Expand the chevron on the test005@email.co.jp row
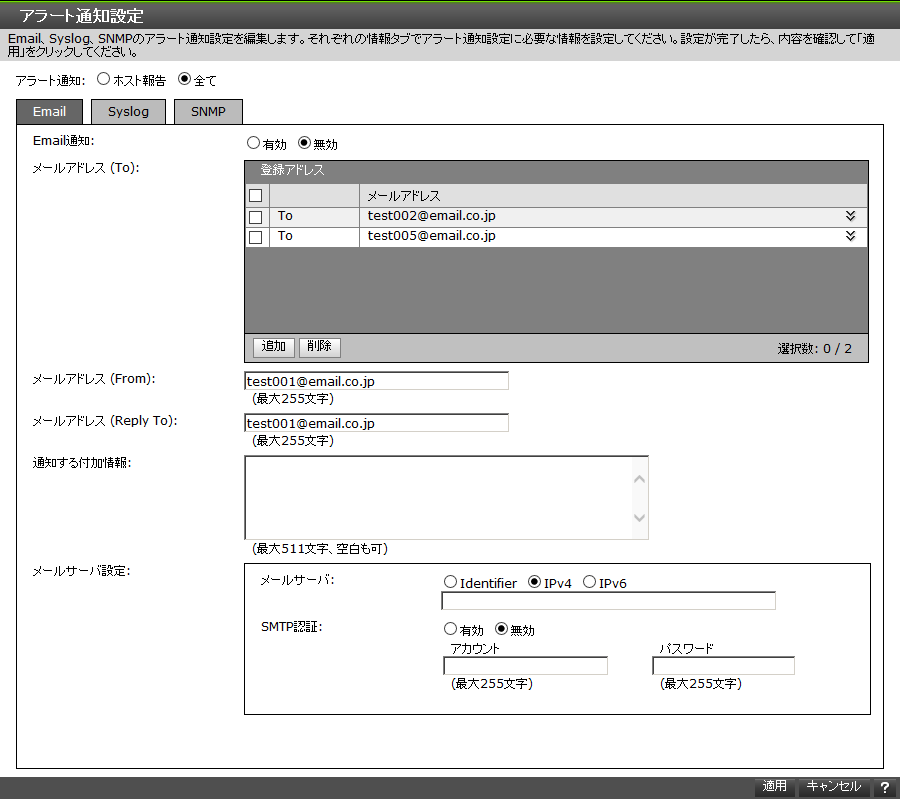Screen dimensions: 900x799 pos(850,236)
